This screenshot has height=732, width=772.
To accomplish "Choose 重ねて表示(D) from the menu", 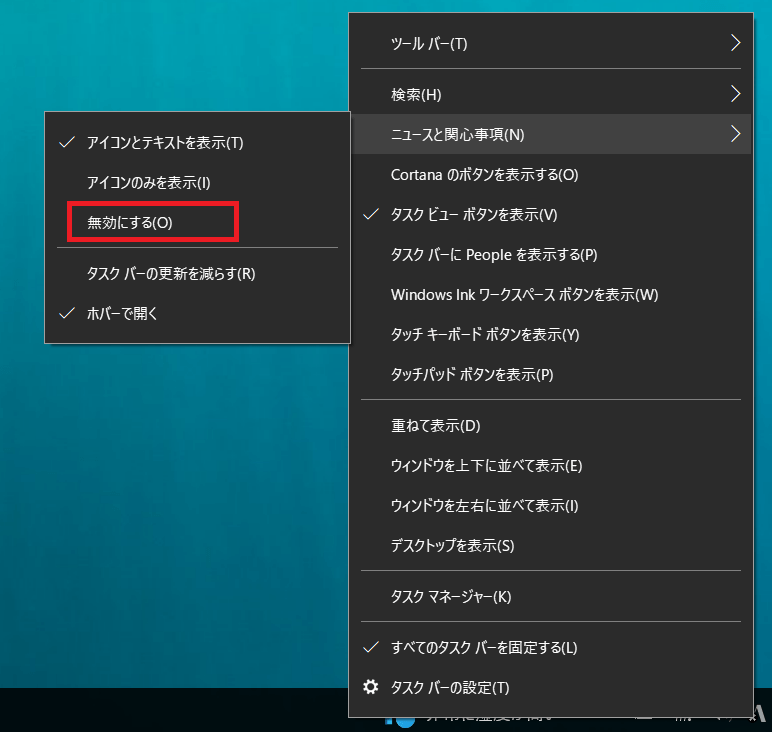I will 551,425.
